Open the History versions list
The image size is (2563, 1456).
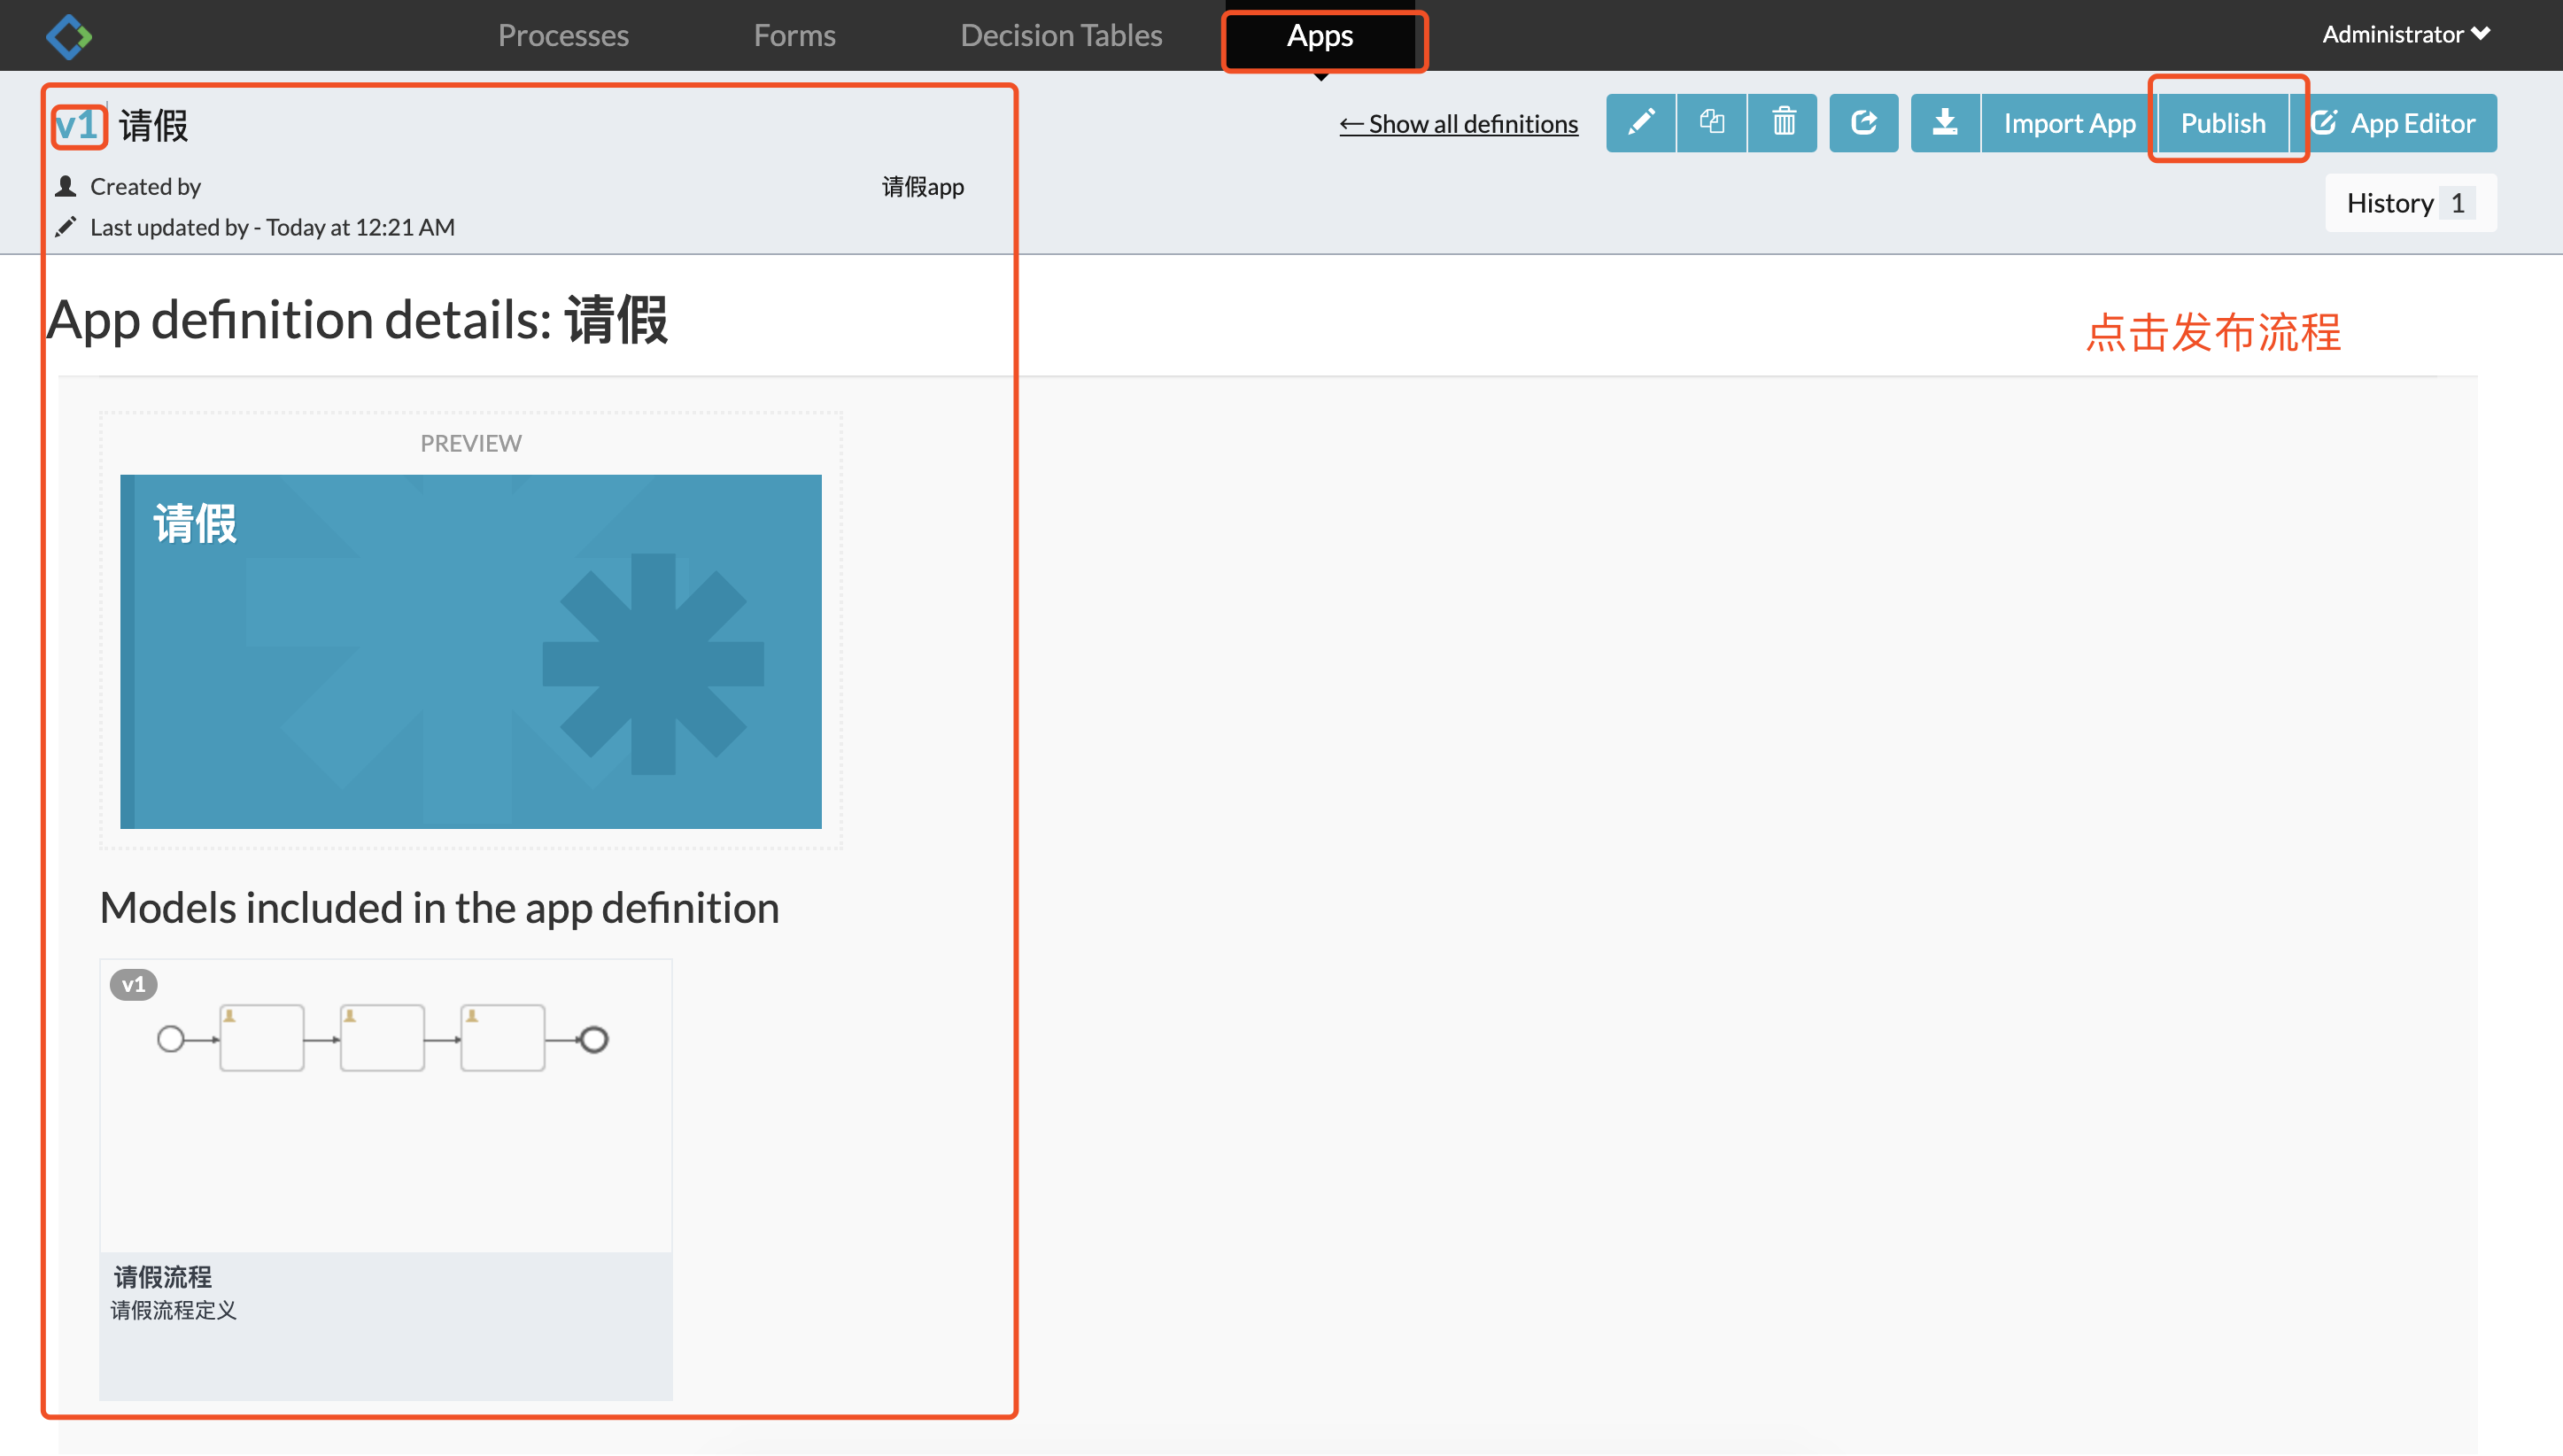(x=2410, y=203)
